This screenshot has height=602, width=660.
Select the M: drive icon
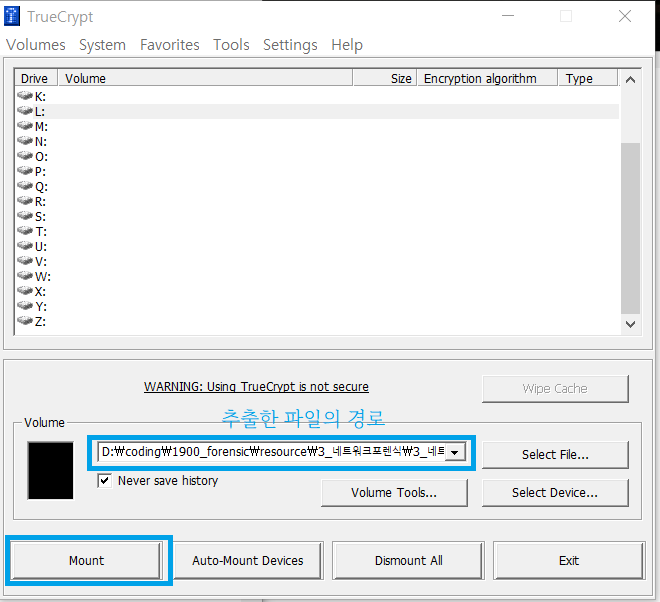(25, 125)
